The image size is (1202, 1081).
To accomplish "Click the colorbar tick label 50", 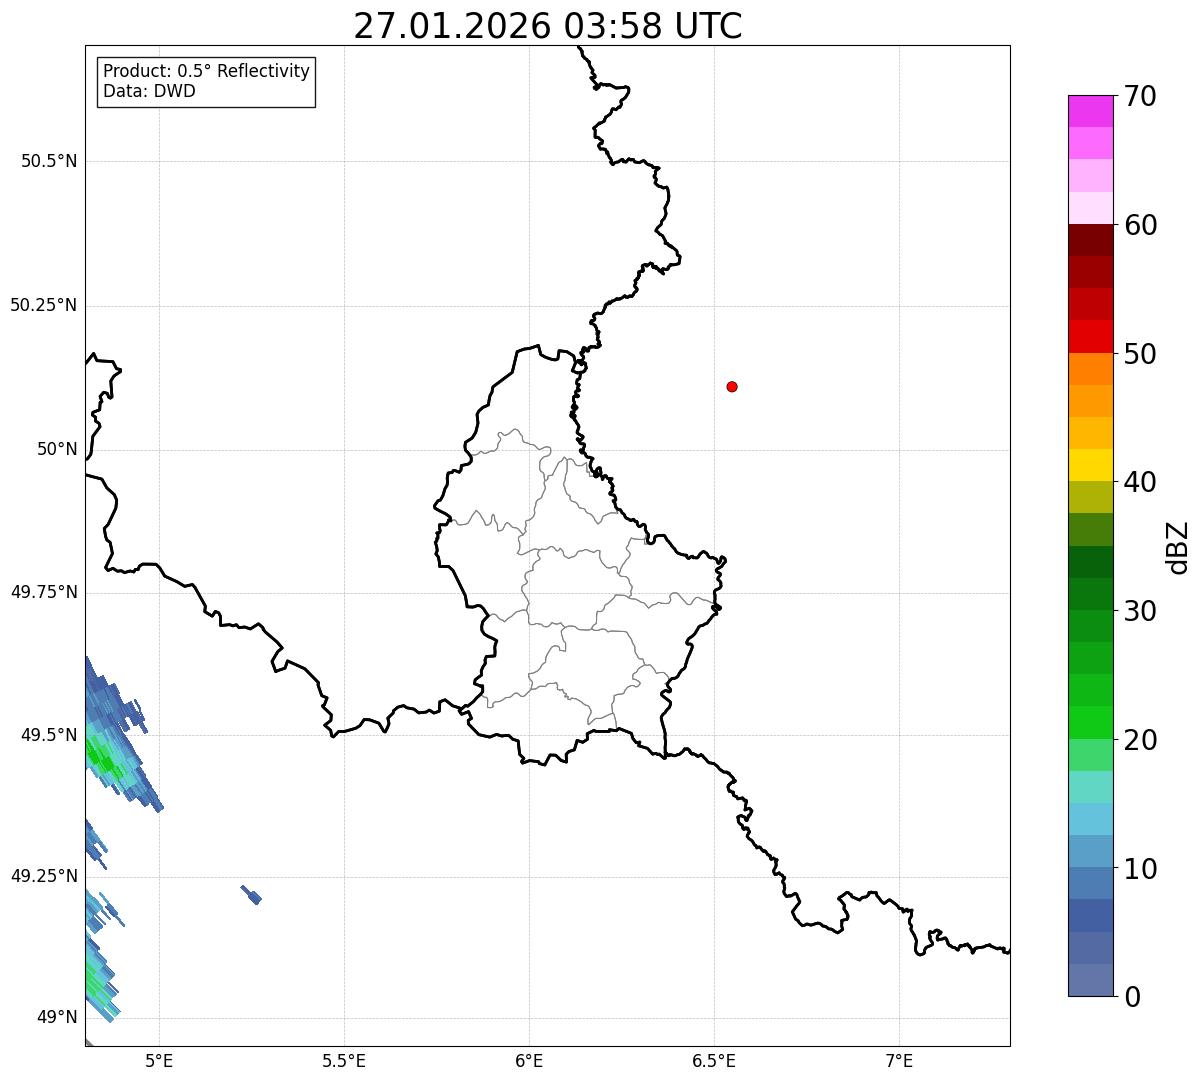I will click(x=1140, y=354).
